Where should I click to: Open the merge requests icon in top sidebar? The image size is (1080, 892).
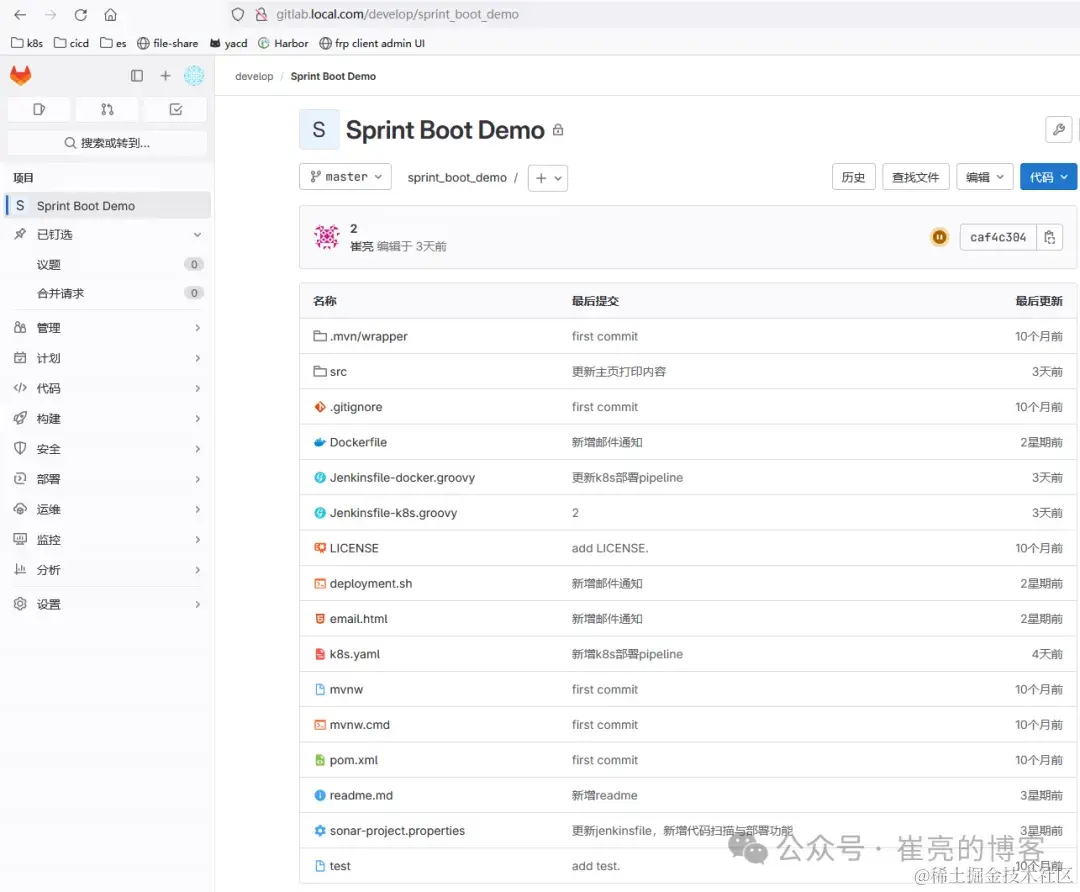click(x=107, y=108)
